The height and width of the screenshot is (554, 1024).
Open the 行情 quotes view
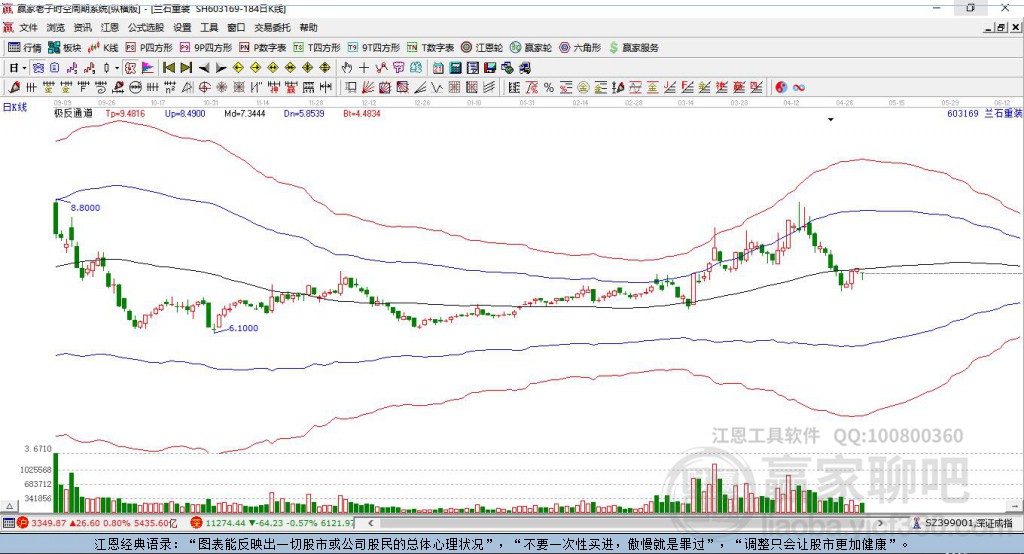(x=24, y=48)
